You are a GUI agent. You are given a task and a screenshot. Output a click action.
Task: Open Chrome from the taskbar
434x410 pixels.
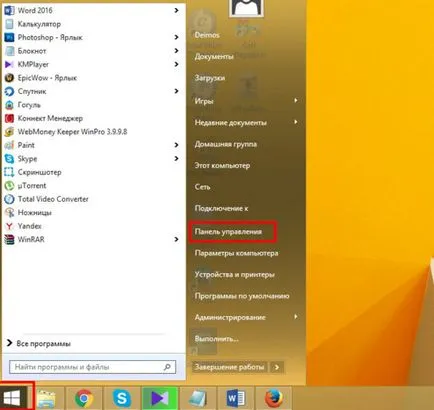pos(84,398)
